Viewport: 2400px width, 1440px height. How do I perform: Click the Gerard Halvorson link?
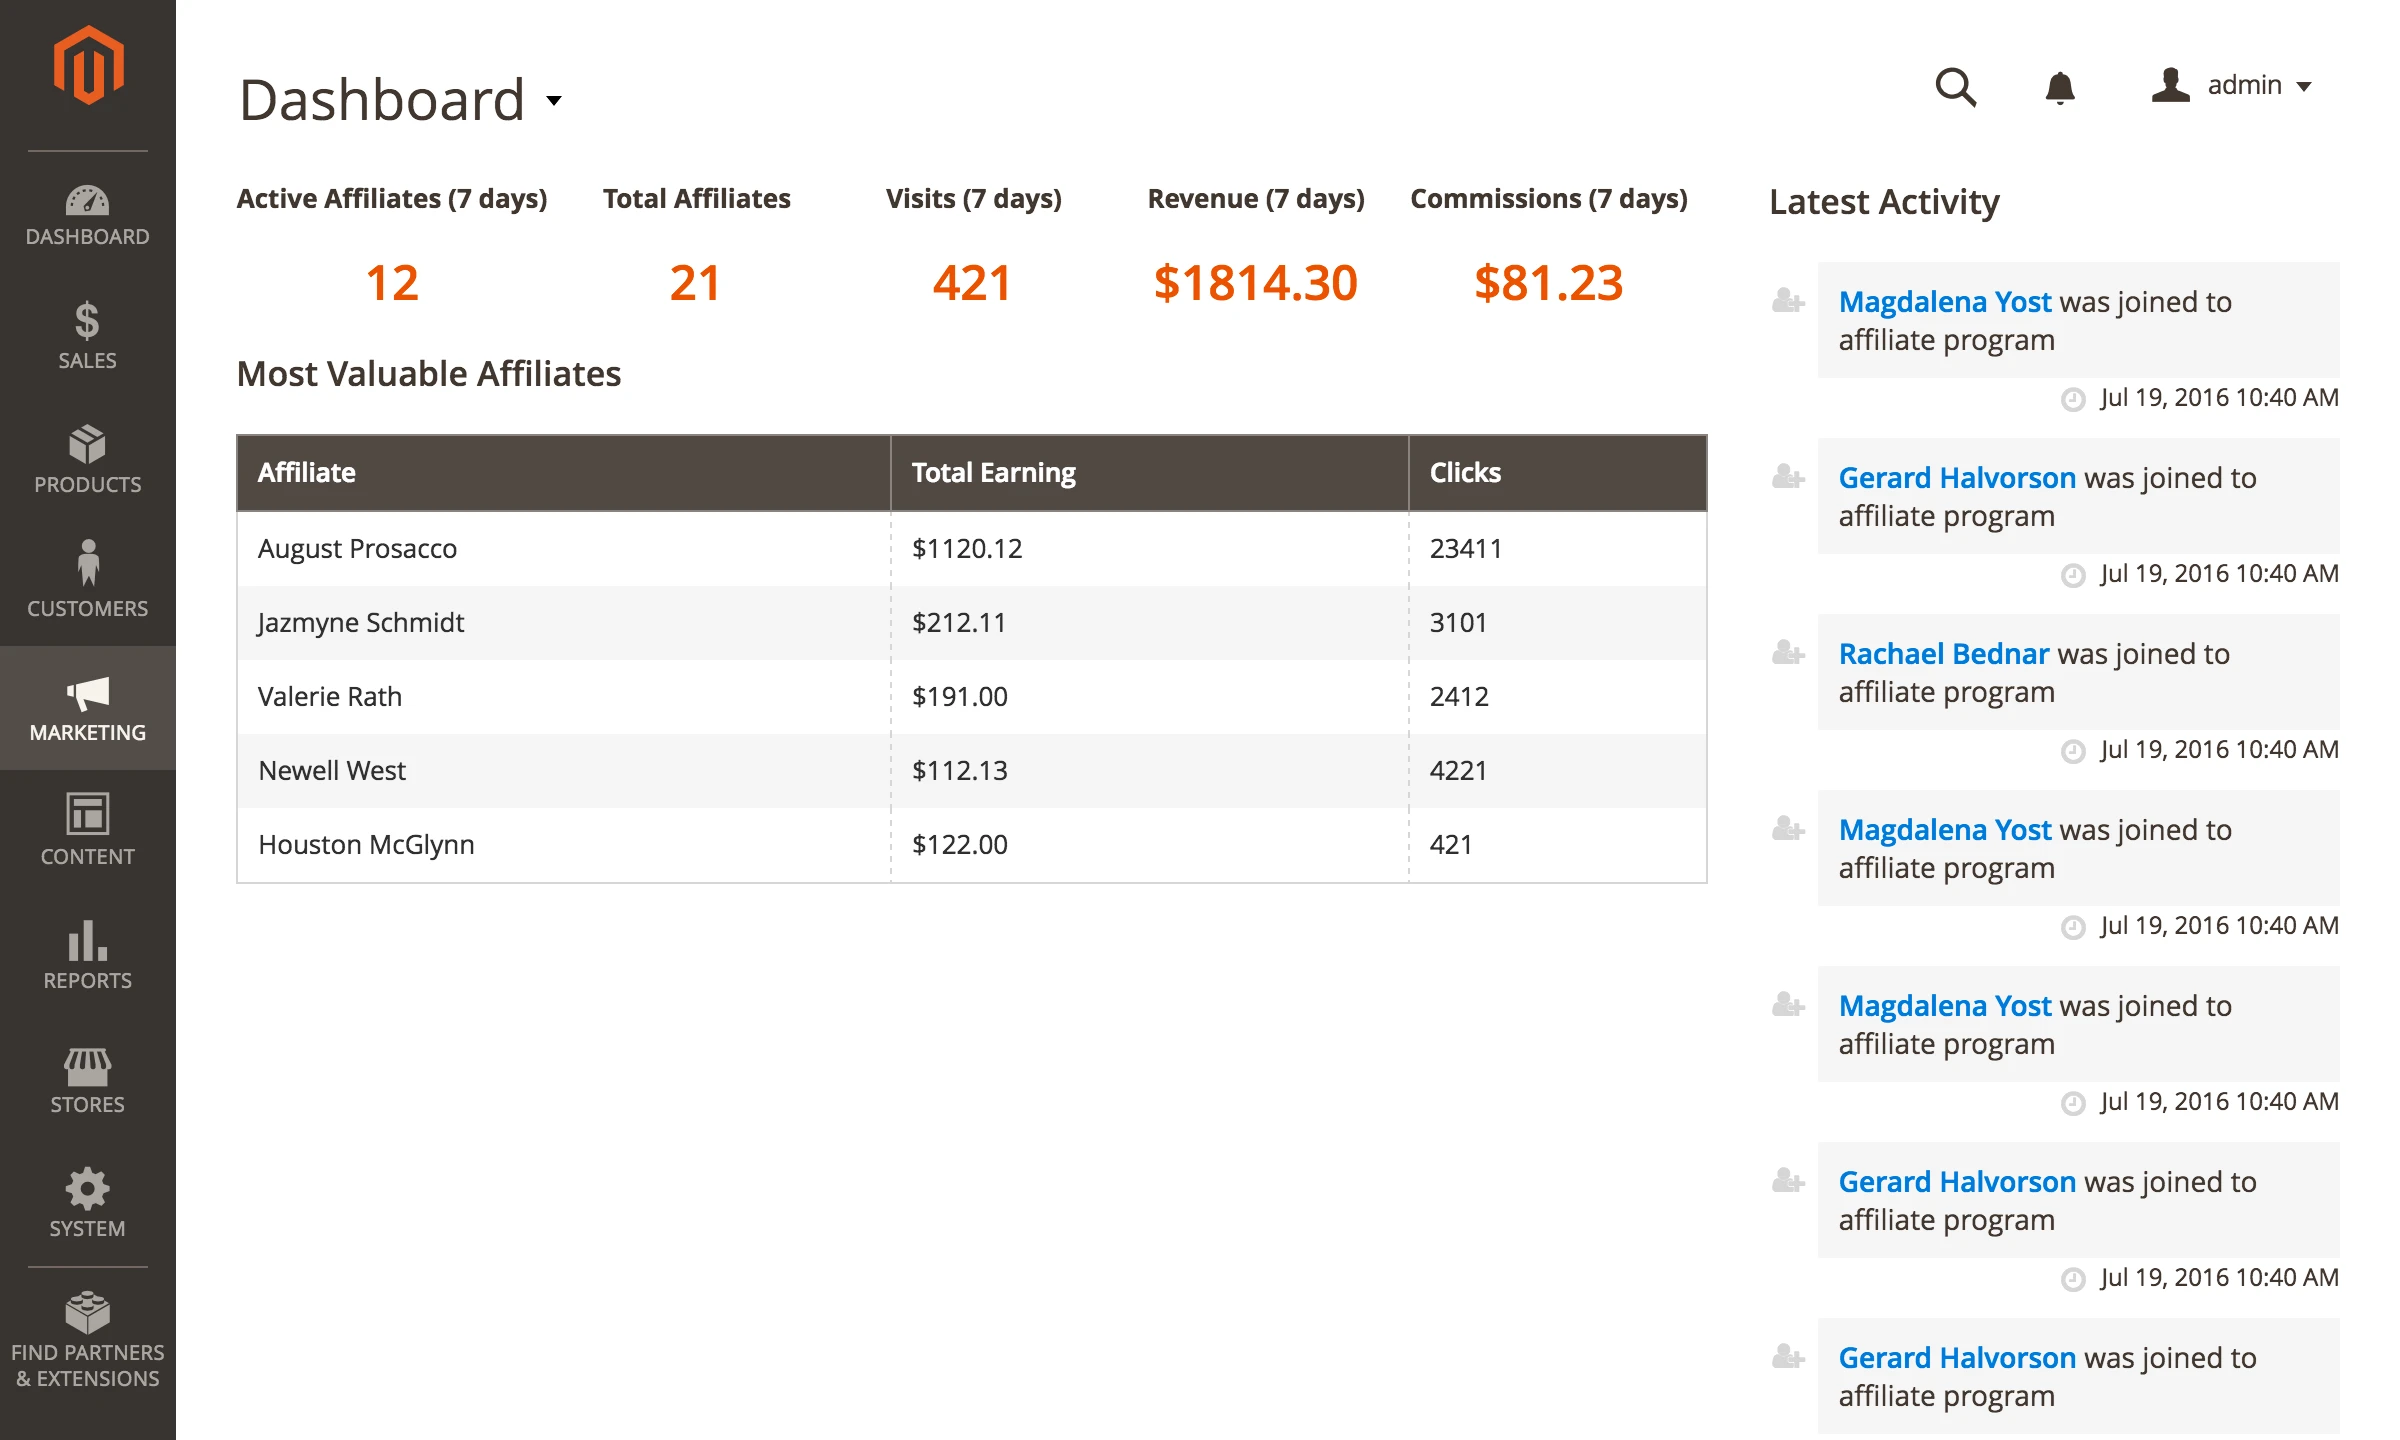1956,477
